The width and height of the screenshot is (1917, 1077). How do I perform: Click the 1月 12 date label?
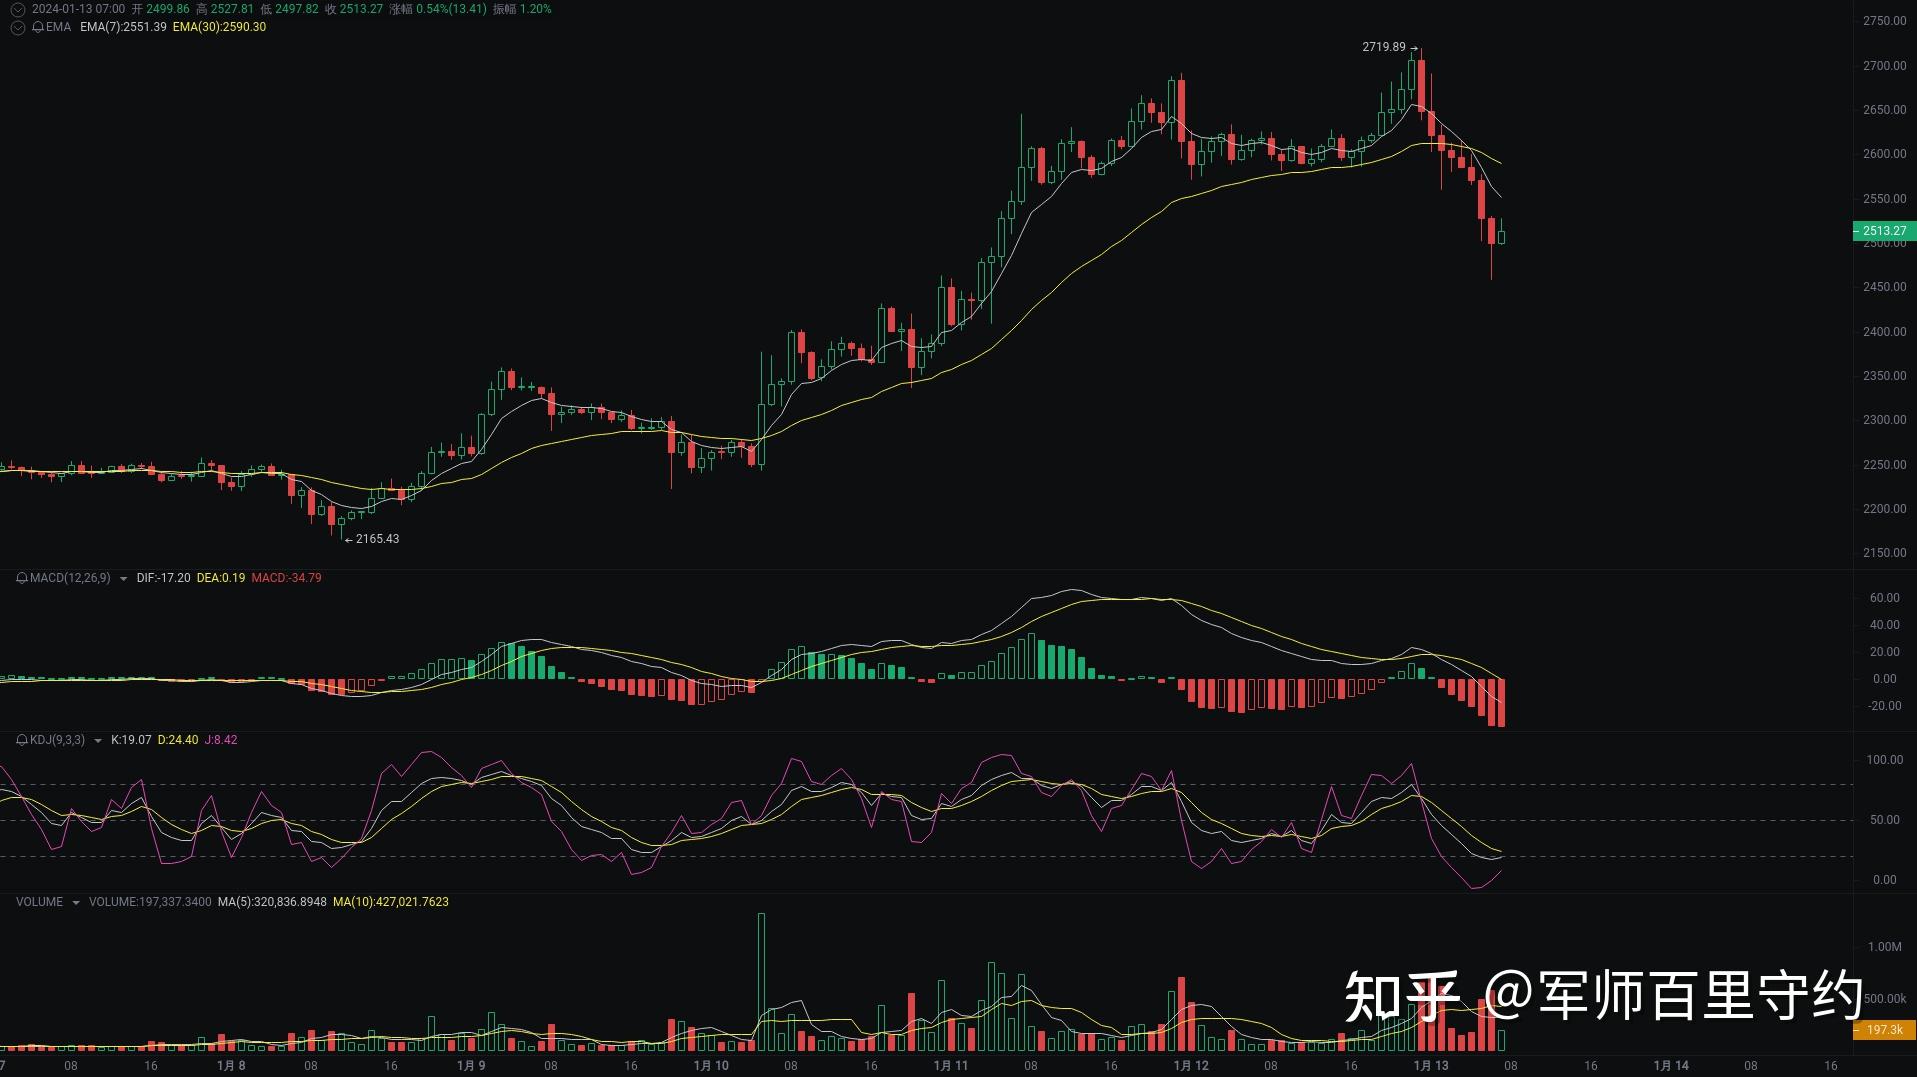pos(1191,1066)
